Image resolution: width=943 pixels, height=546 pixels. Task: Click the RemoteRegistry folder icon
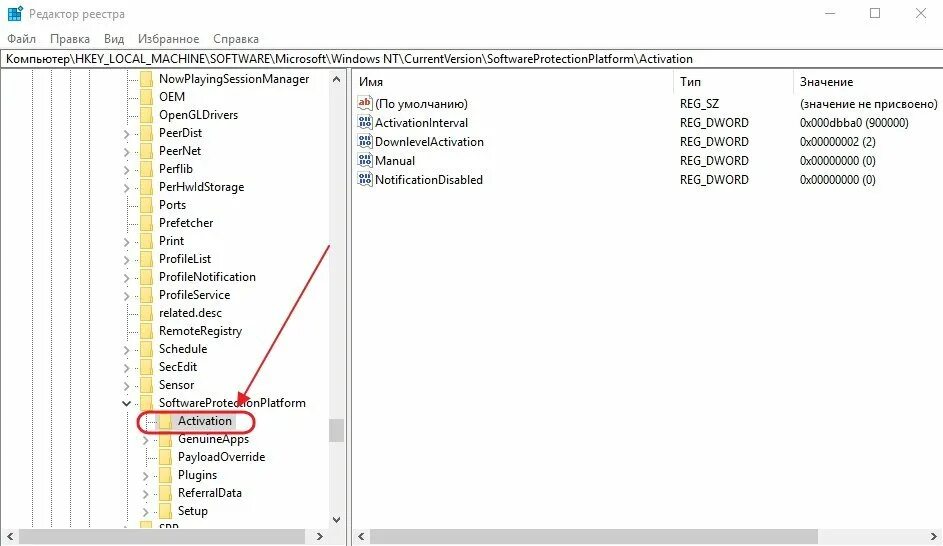pyautogui.click(x=146, y=331)
